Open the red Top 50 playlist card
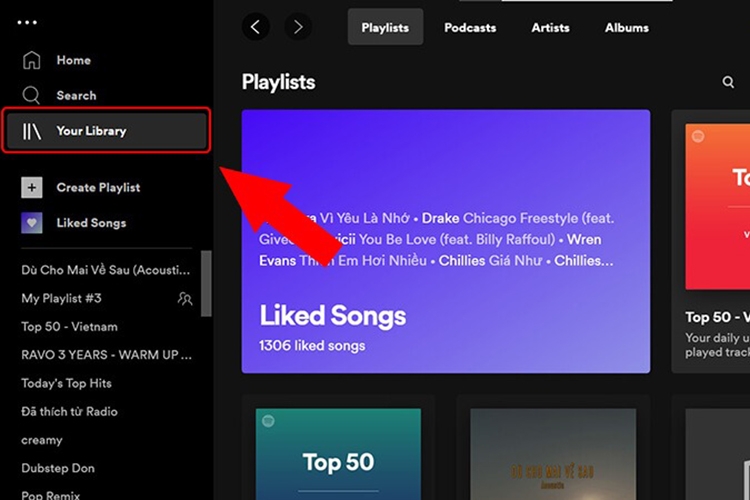The height and width of the screenshot is (500, 750). point(711,242)
